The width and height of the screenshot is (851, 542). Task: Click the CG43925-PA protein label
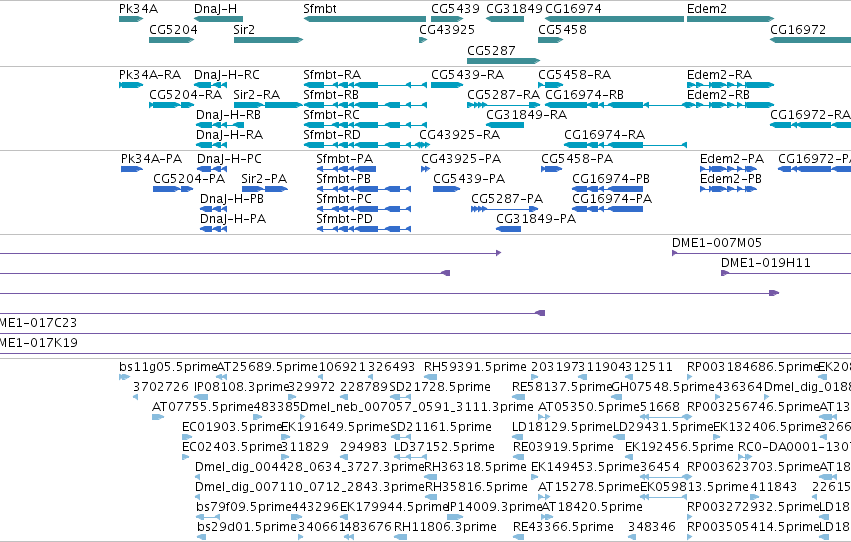[x=461, y=158]
